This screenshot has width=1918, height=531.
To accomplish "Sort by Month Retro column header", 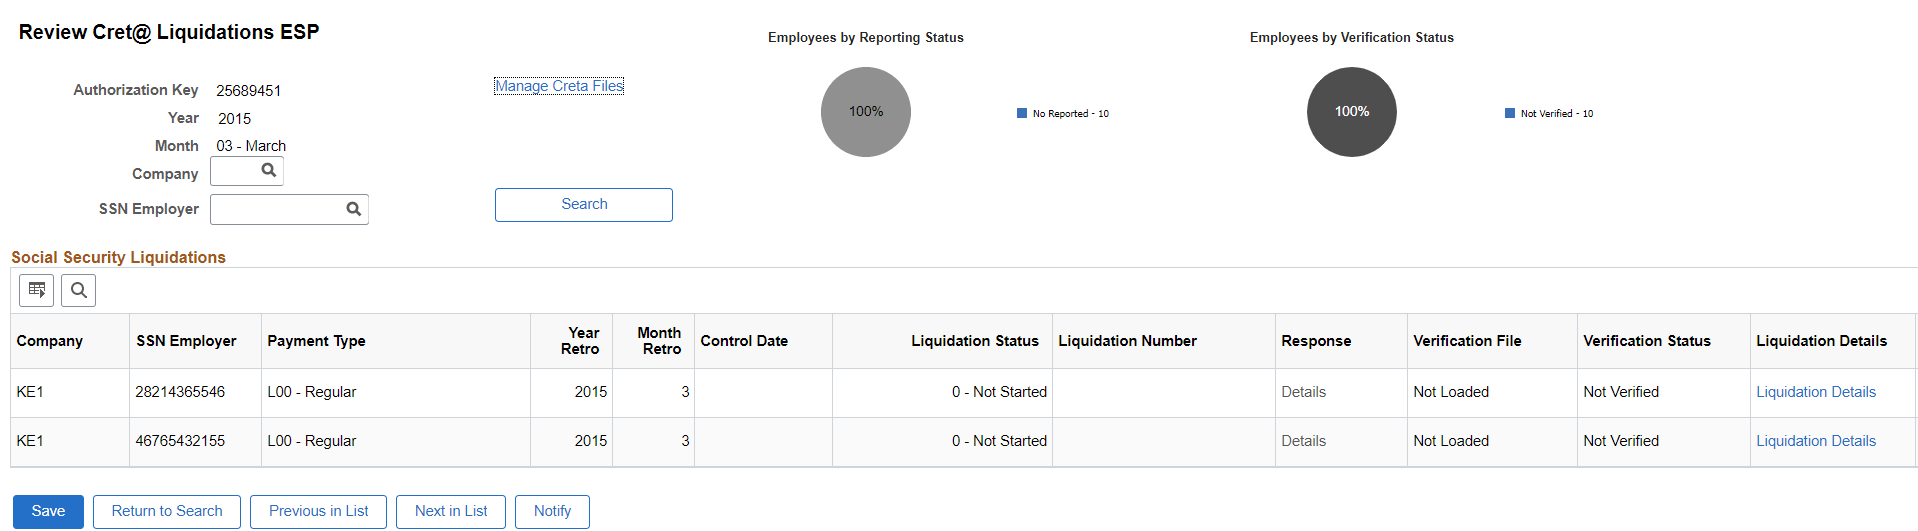I will [x=660, y=341].
